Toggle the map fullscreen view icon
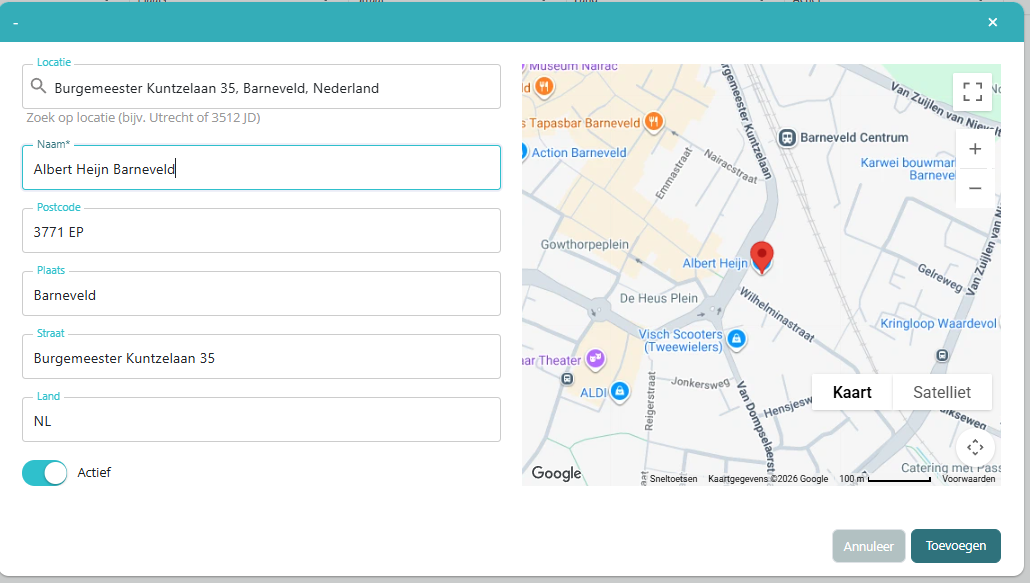The height and width of the screenshot is (583, 1030). (972, 92)
